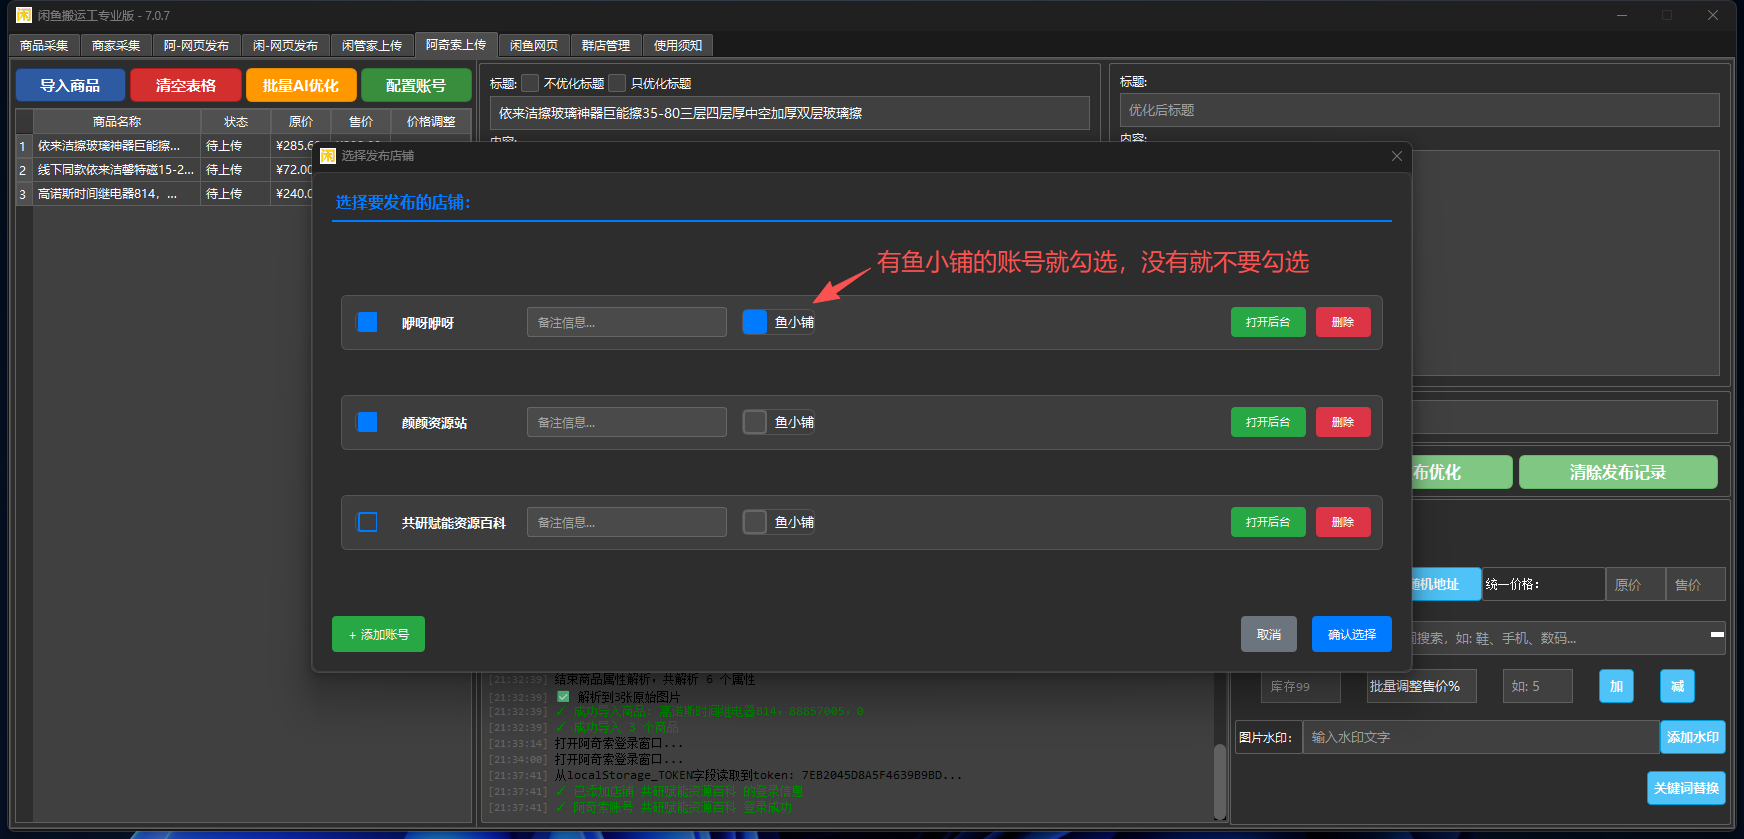Uncheck the 咿呀咿呀 account checkbox
The height and width of the screenshot is (839, 1744).
(368, 322)
